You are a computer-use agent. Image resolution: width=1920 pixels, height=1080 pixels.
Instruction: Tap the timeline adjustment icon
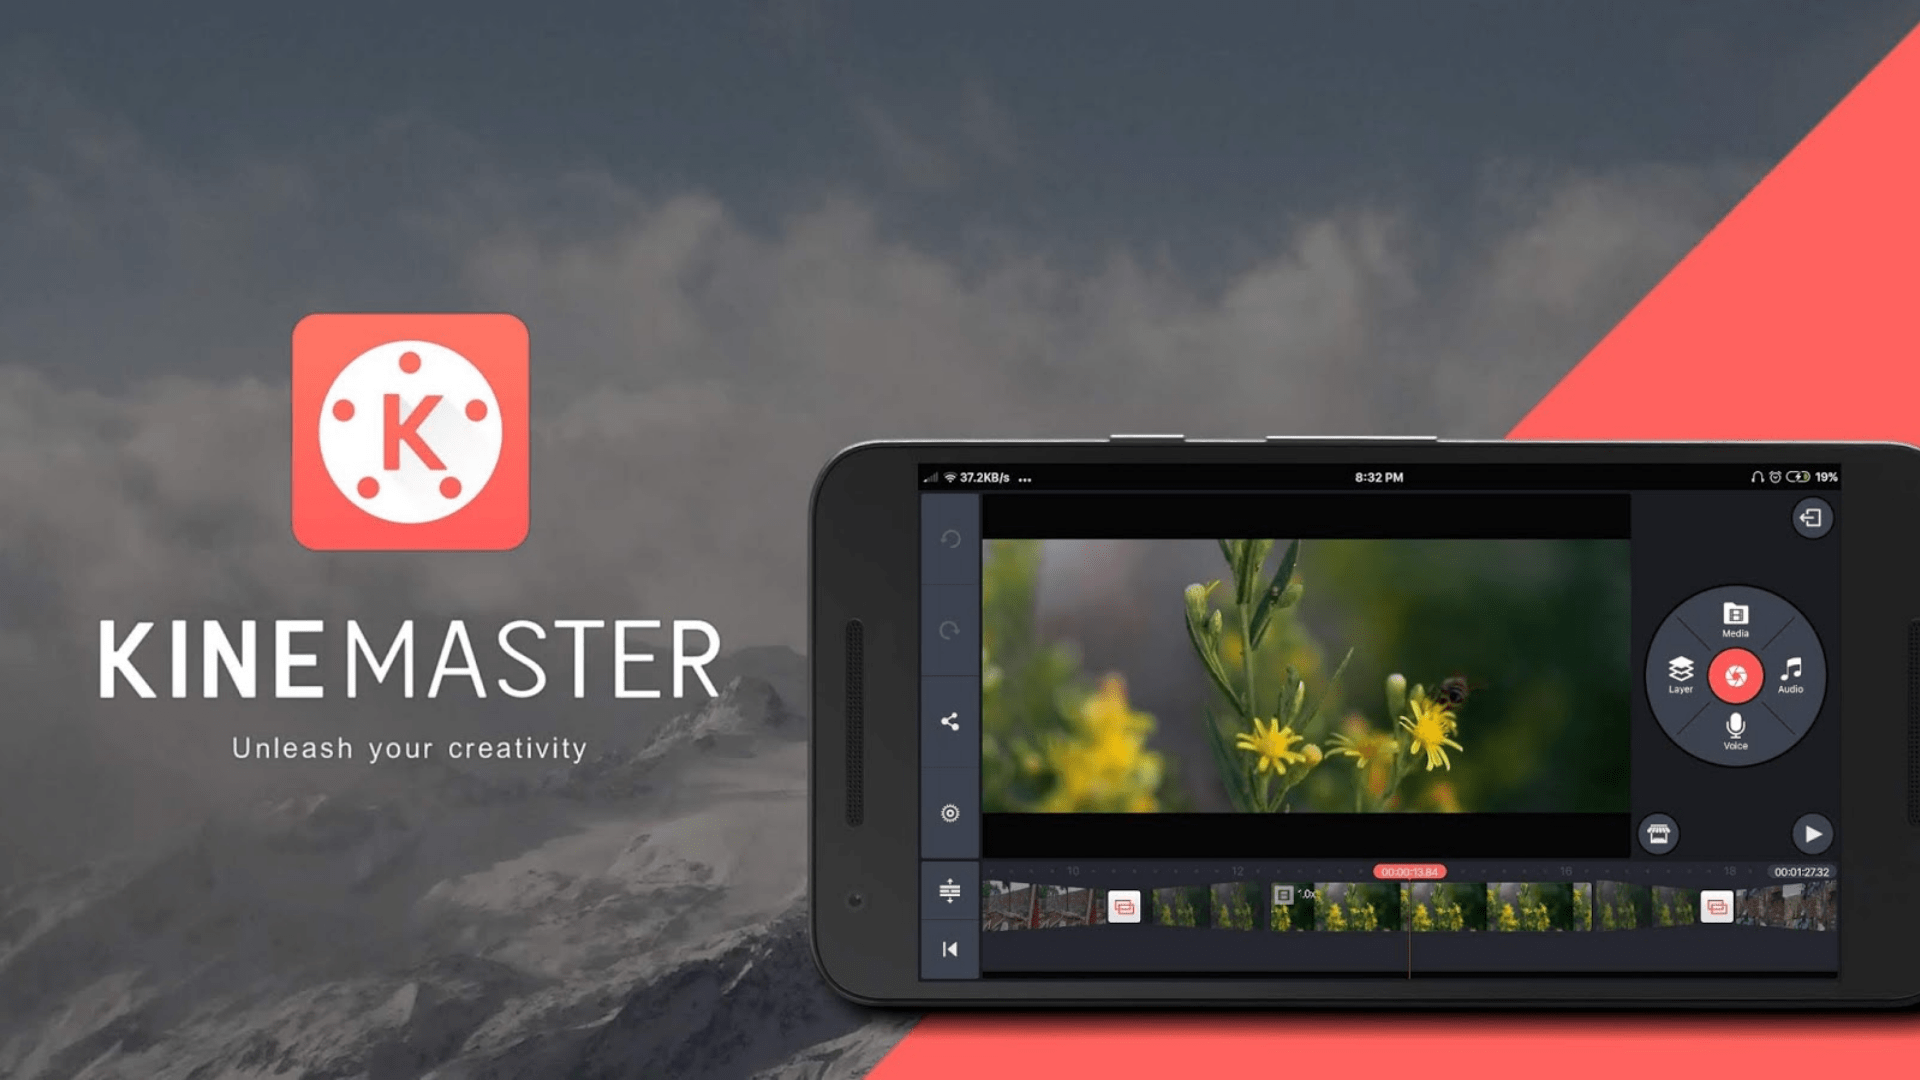tap(949, 891)
